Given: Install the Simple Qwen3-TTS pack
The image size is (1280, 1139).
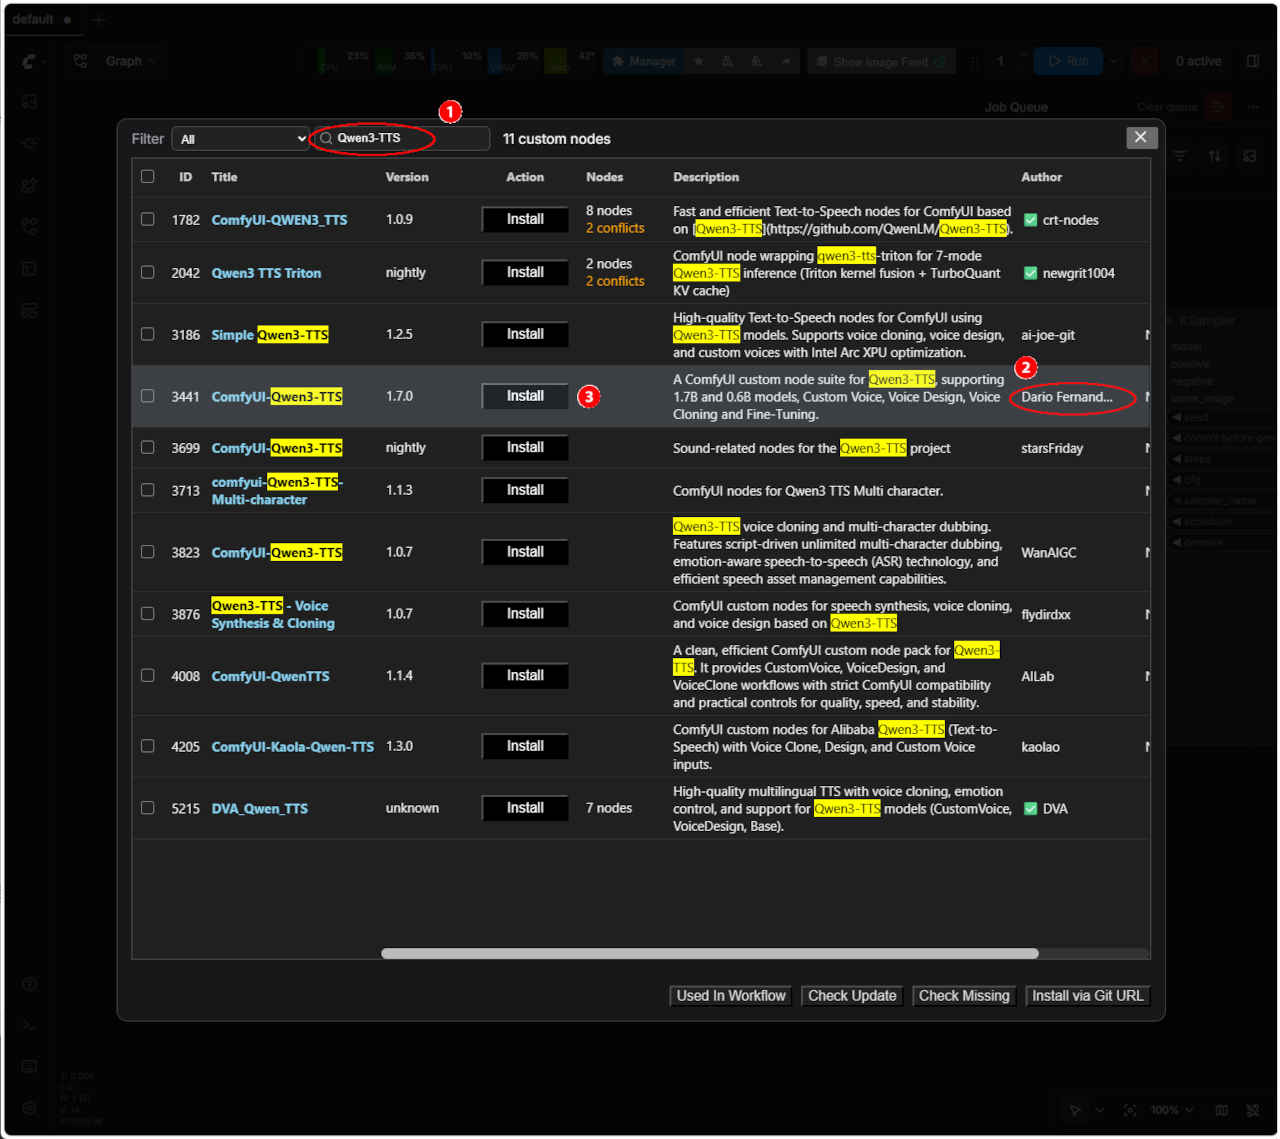Looking at the screenshot, I should tap(525, 334).
